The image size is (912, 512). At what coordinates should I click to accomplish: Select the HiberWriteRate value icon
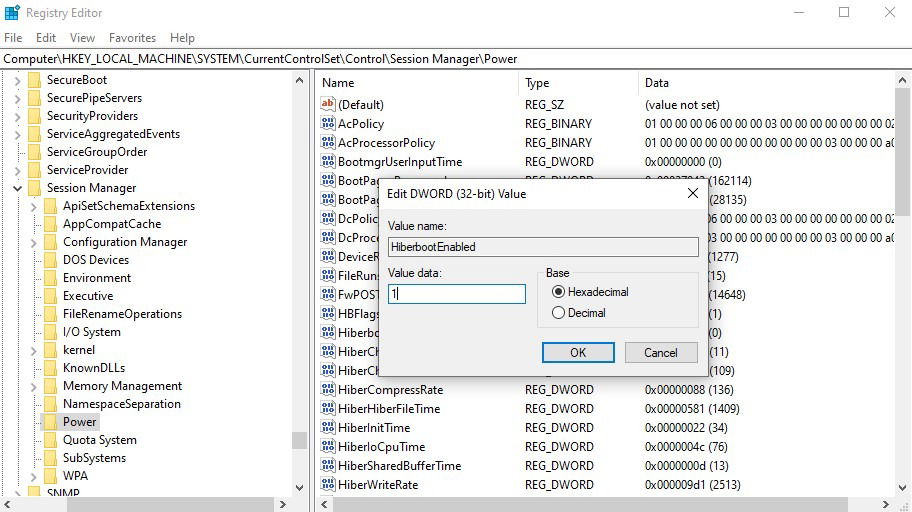[x=328, y=484]
